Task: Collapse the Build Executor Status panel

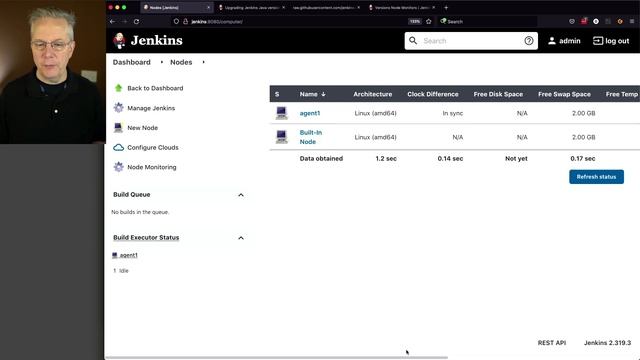Action: (241, 238)
